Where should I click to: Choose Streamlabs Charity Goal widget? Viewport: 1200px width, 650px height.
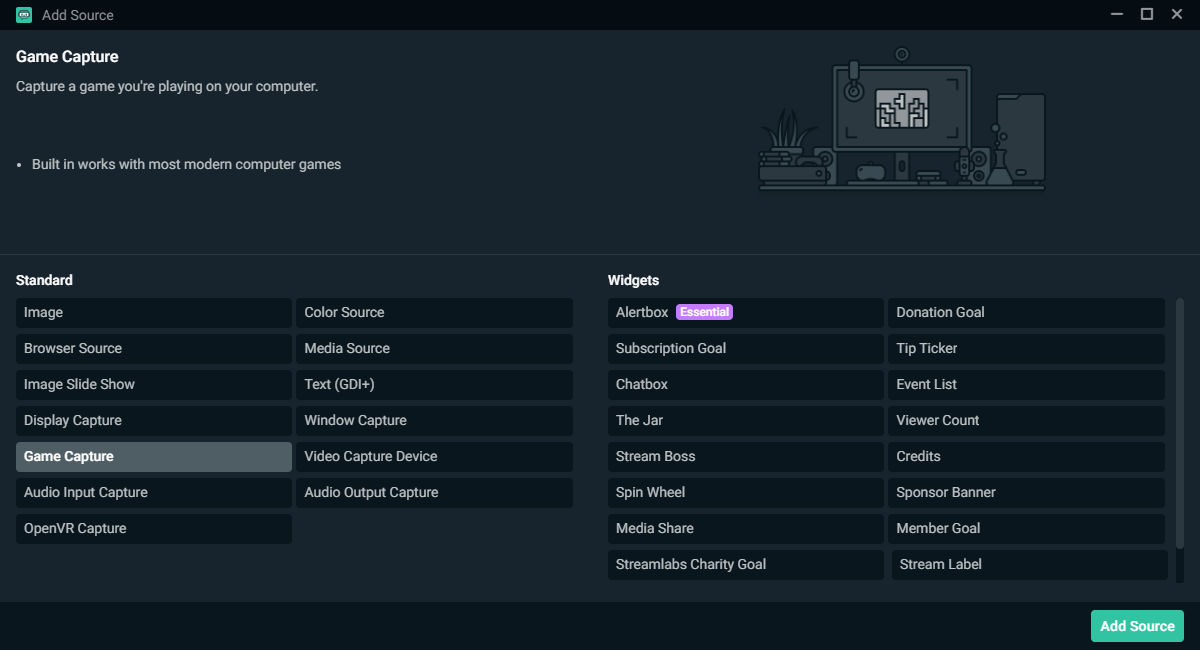point(746,565)
